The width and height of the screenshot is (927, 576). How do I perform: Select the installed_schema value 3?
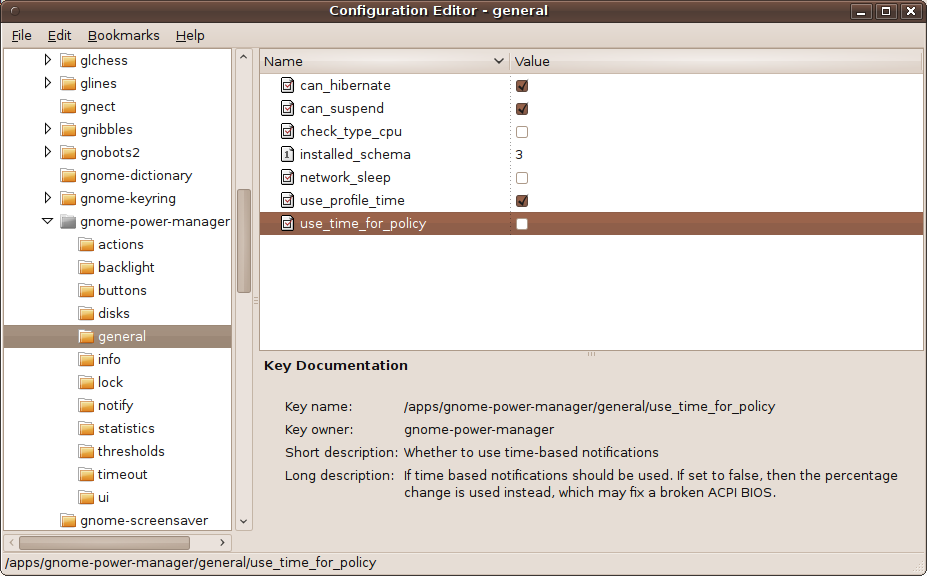tap(519, 155)
